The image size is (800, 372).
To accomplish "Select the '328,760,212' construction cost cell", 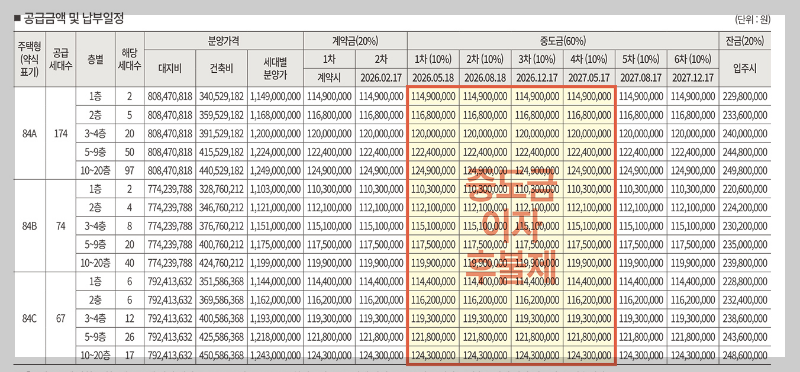I will 221,189.
